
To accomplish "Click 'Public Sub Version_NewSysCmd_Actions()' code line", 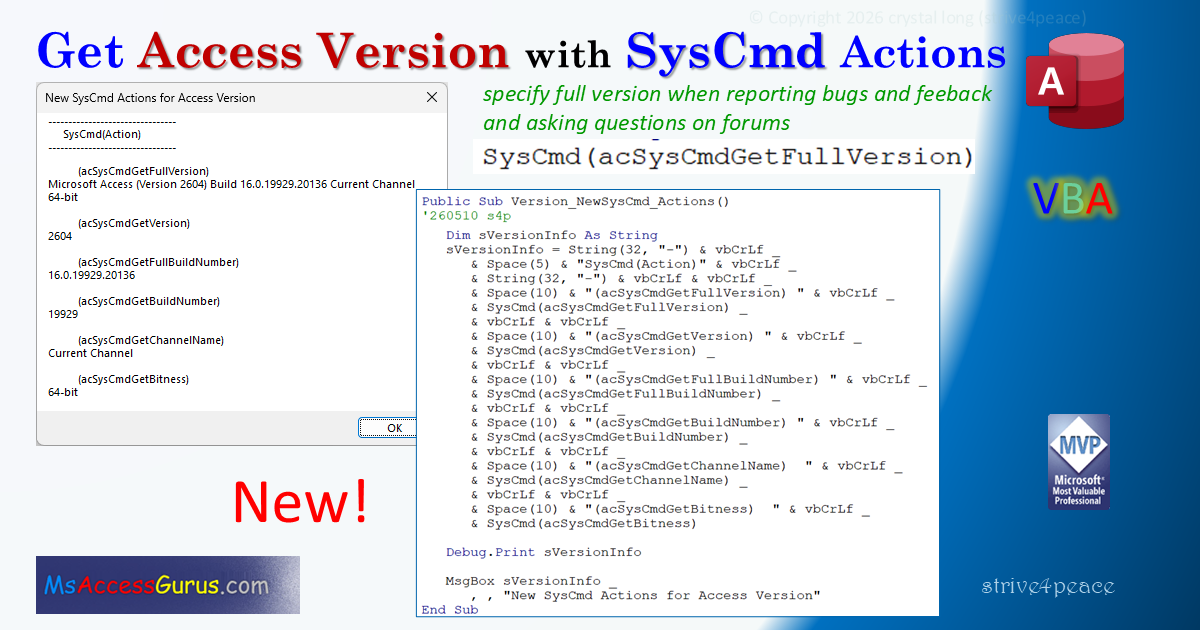I will pyautogui.click(x=576, y=201).
